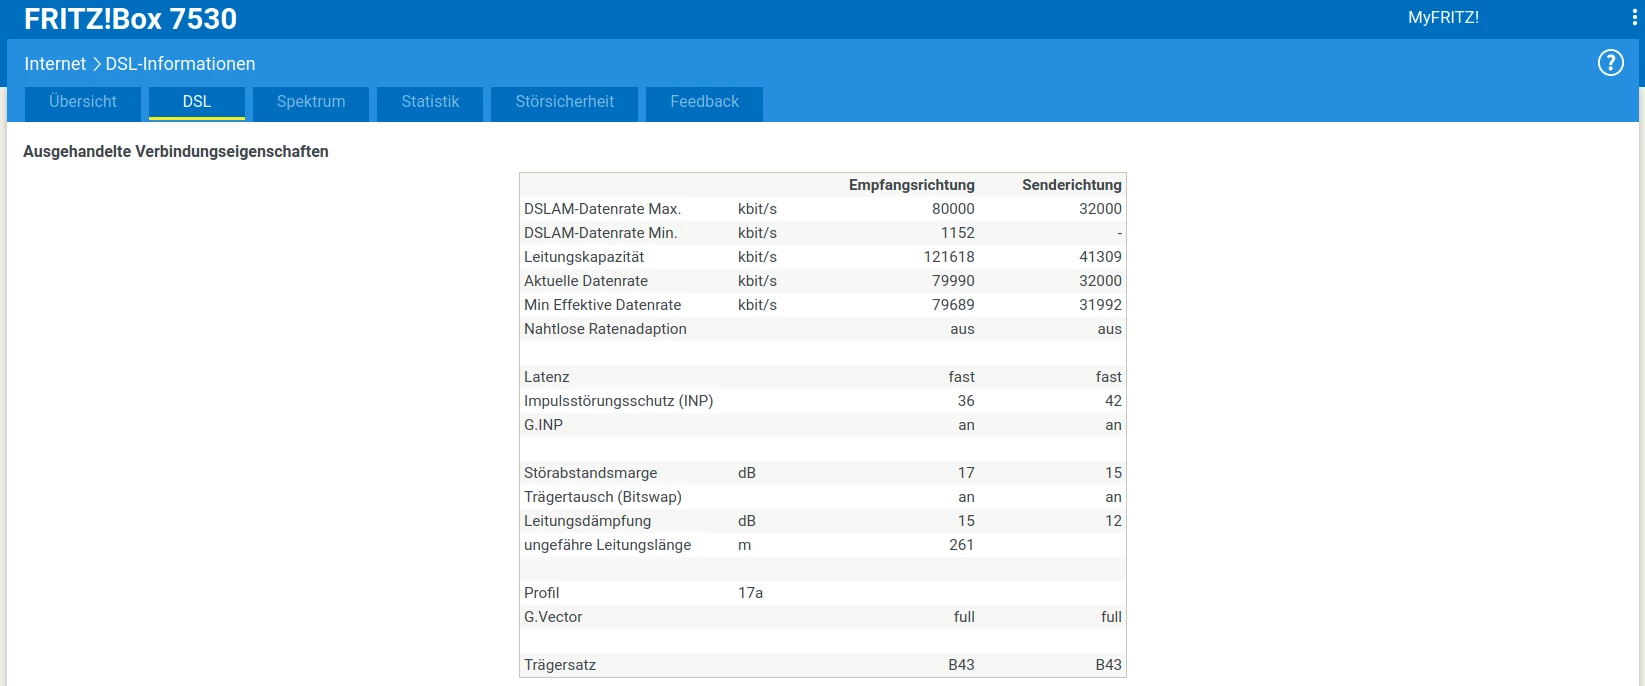Select the value 80000

(x=953, y=209)
